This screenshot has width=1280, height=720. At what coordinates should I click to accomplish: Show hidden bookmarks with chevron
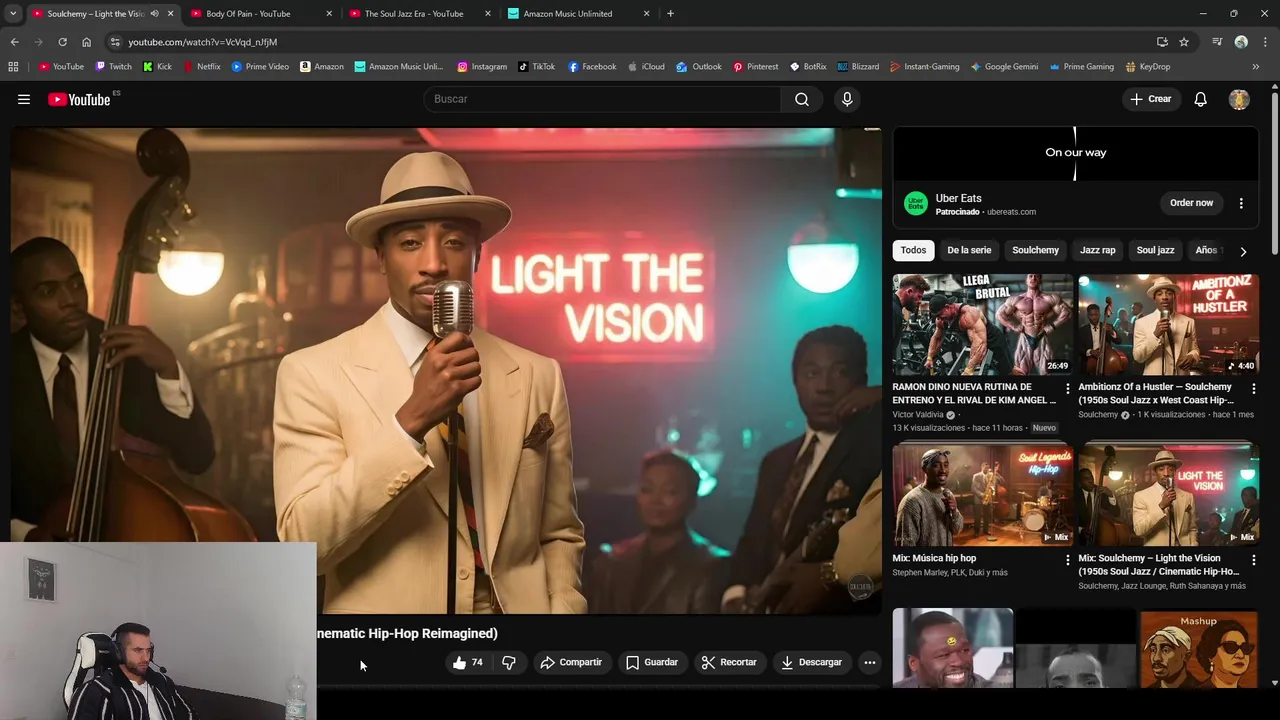(x=1256, y=67)
